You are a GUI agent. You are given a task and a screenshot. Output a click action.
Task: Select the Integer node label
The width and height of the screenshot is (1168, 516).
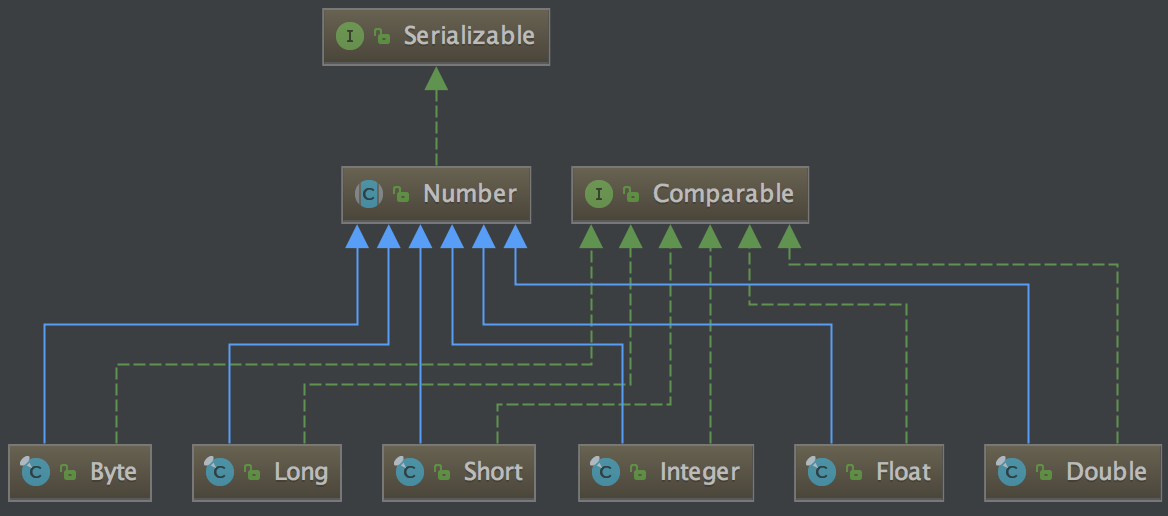click(700, 472)
